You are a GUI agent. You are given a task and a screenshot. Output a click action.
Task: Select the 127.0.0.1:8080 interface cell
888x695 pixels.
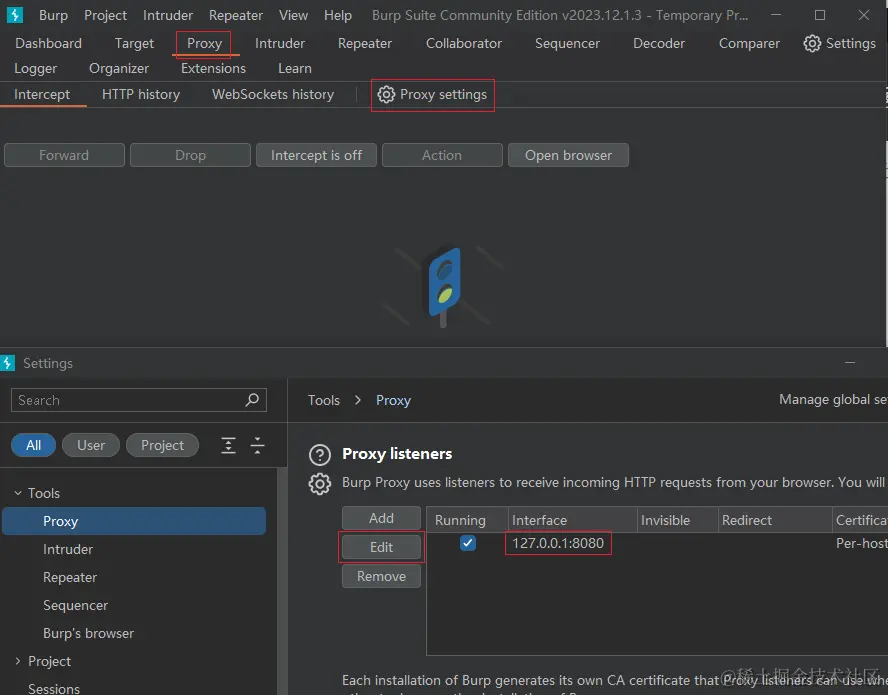pyautogui.click(x=558, y=543)
